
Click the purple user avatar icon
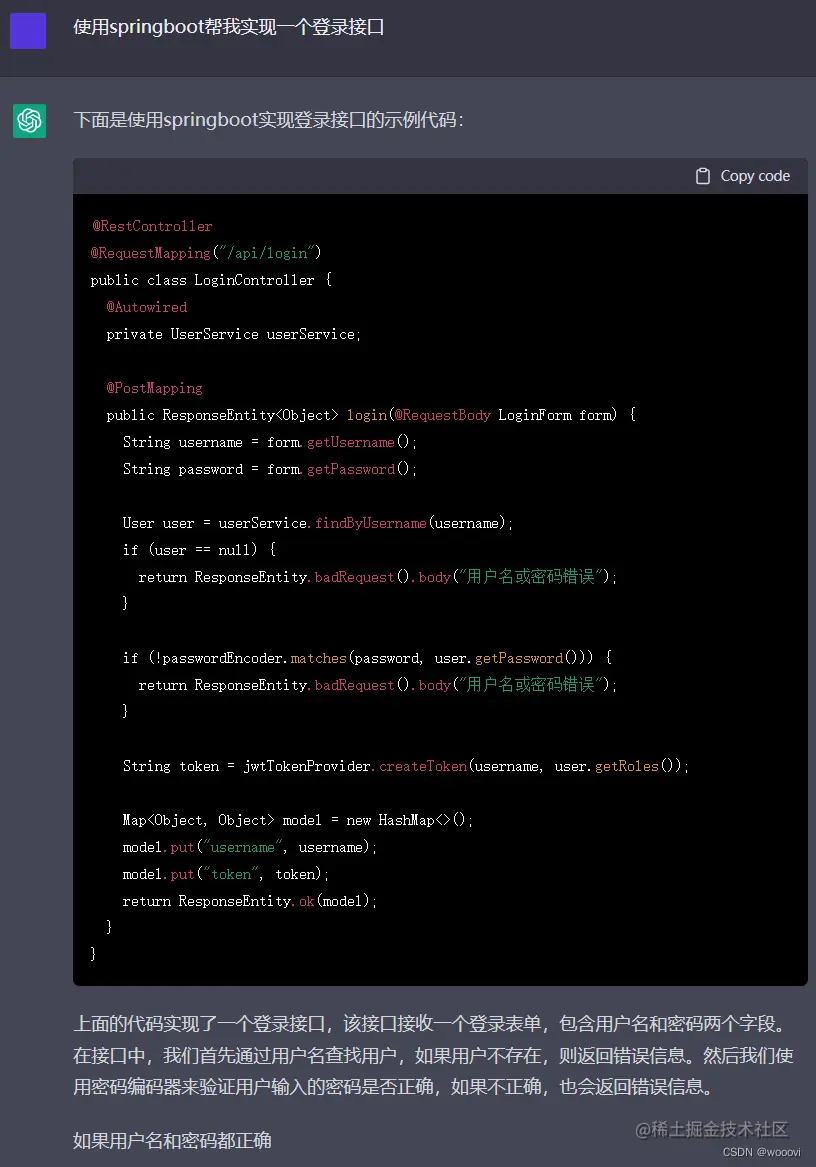coord(28,31)
